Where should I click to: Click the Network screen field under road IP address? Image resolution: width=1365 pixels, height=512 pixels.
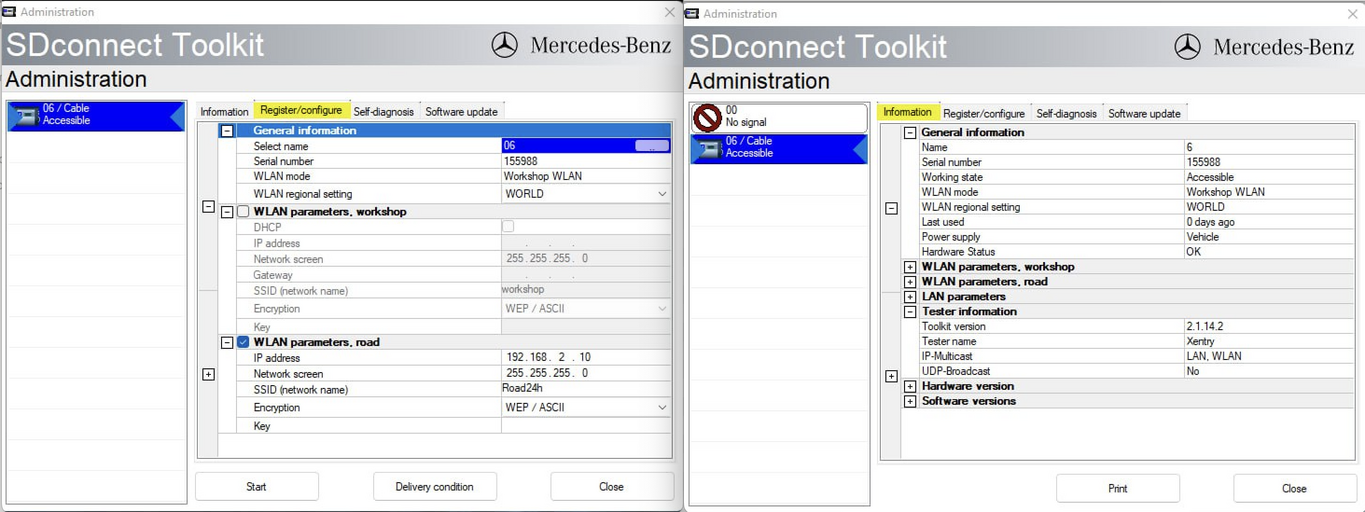pyautogui.click(x=586, y=374)
